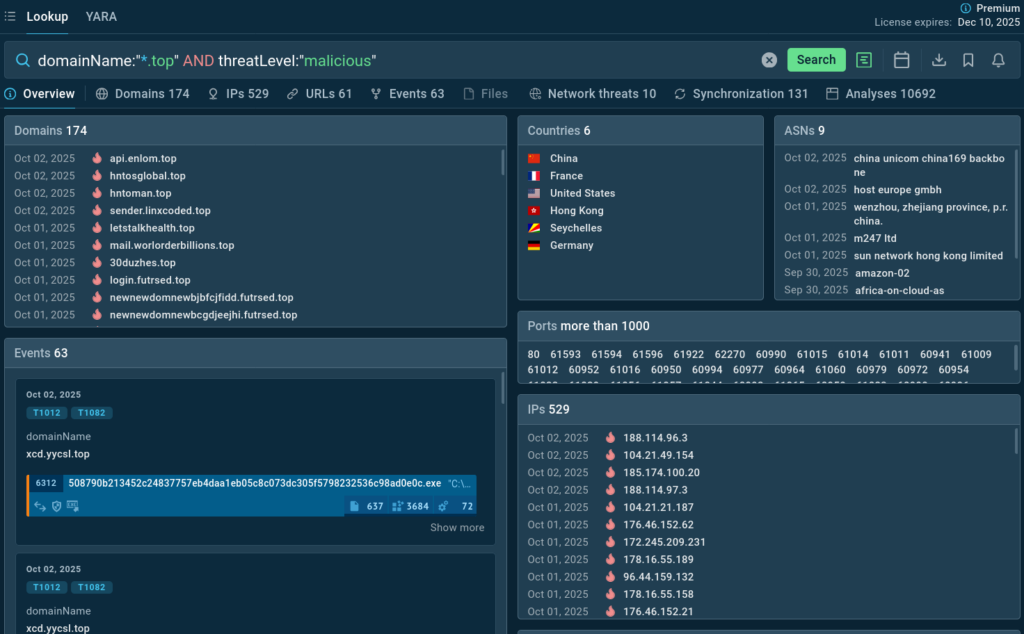Expand the first event with Show more
This screenshot has width=1024, height=634.
(457, 527)
